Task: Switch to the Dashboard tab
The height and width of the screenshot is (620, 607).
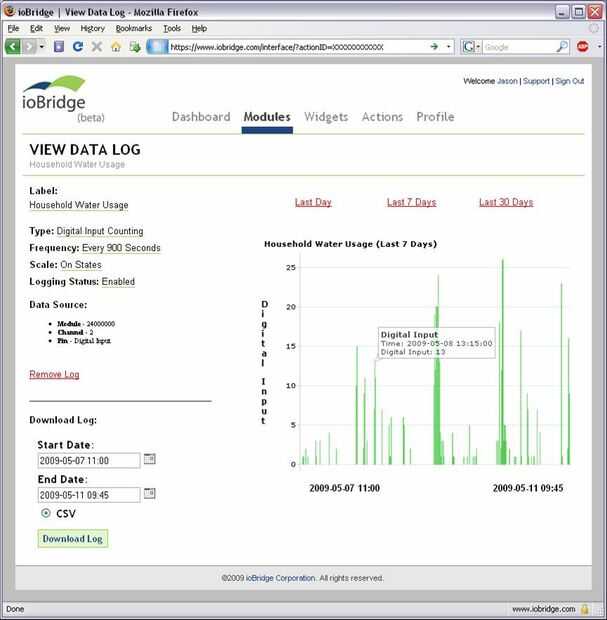Action: (x=201, y=117)
